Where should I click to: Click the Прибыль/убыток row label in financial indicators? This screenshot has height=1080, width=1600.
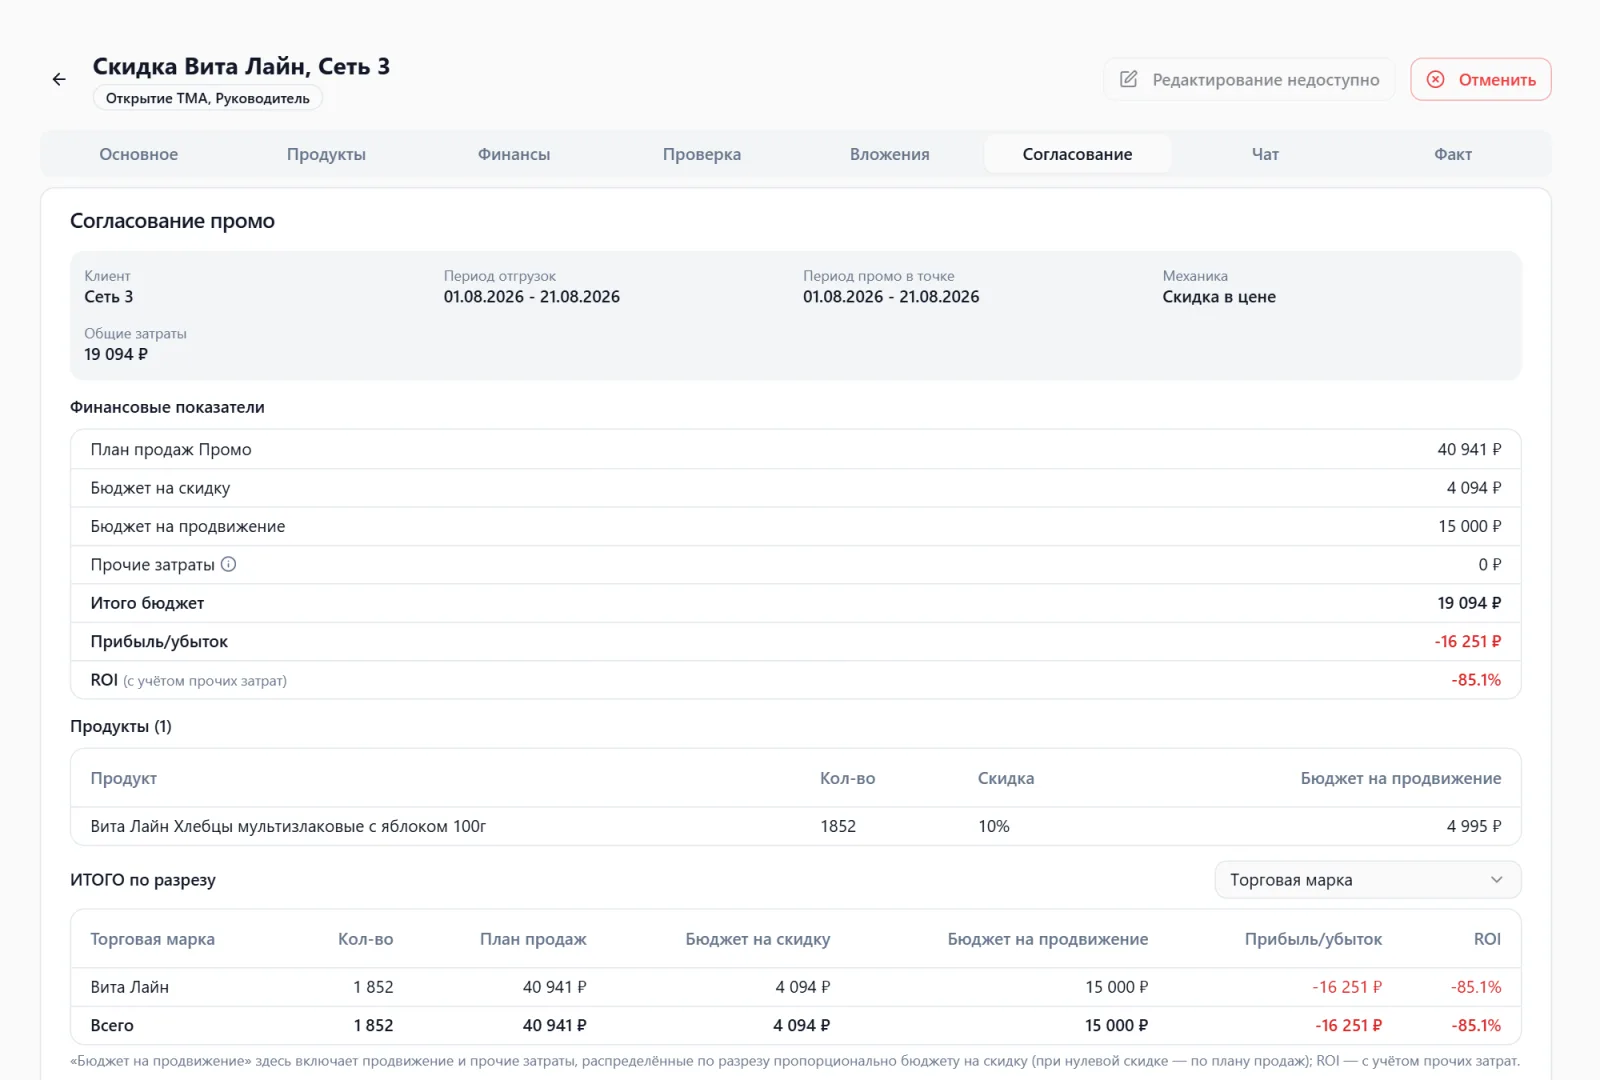click(x=159, y=641)
